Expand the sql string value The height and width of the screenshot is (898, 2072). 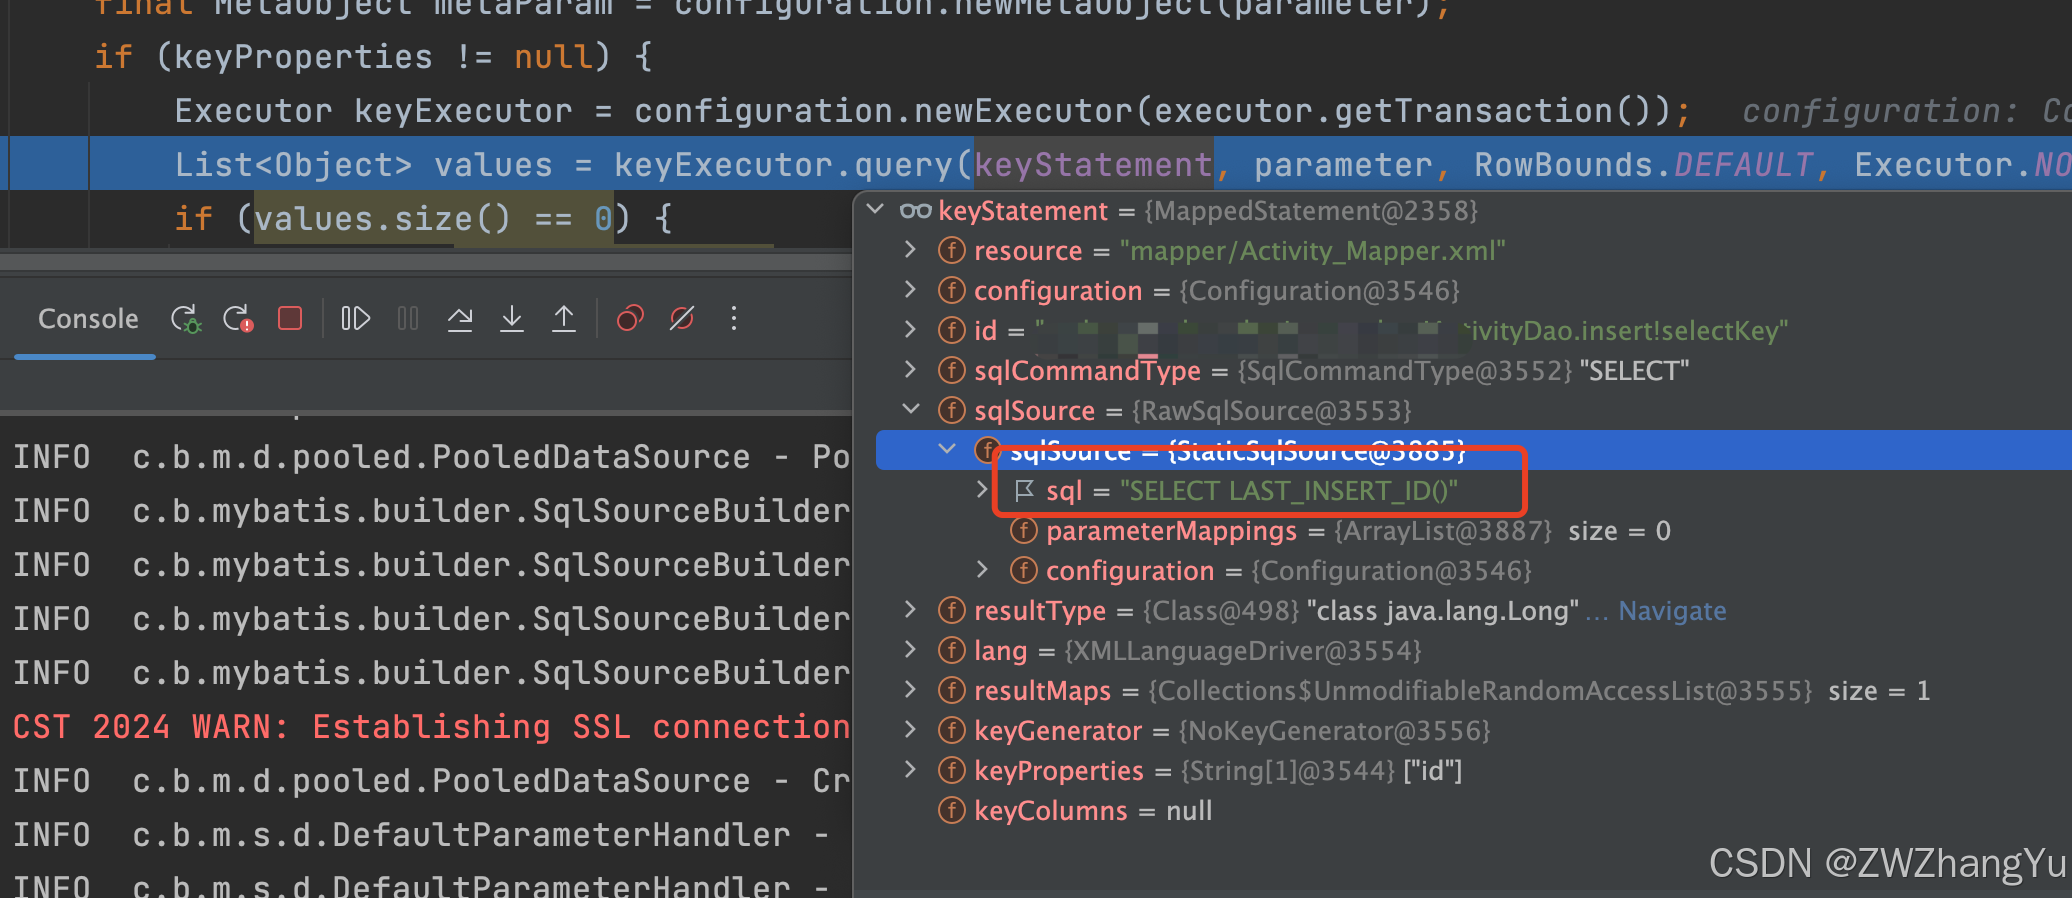point(983,489)
